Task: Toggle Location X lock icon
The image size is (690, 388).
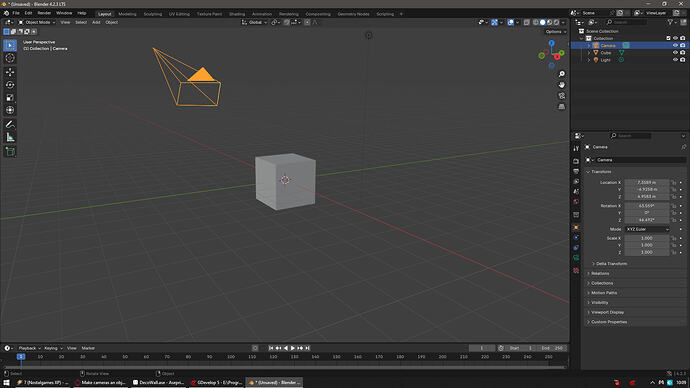Action: point(673,182)
